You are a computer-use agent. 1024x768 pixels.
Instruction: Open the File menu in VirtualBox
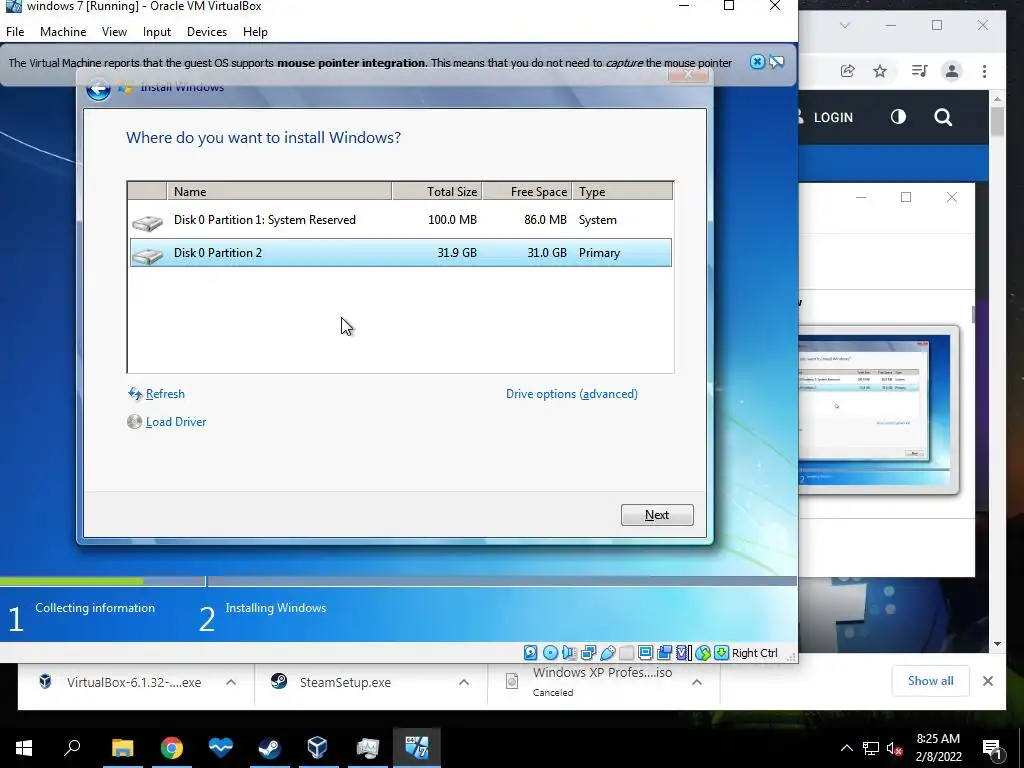(15, 32)
